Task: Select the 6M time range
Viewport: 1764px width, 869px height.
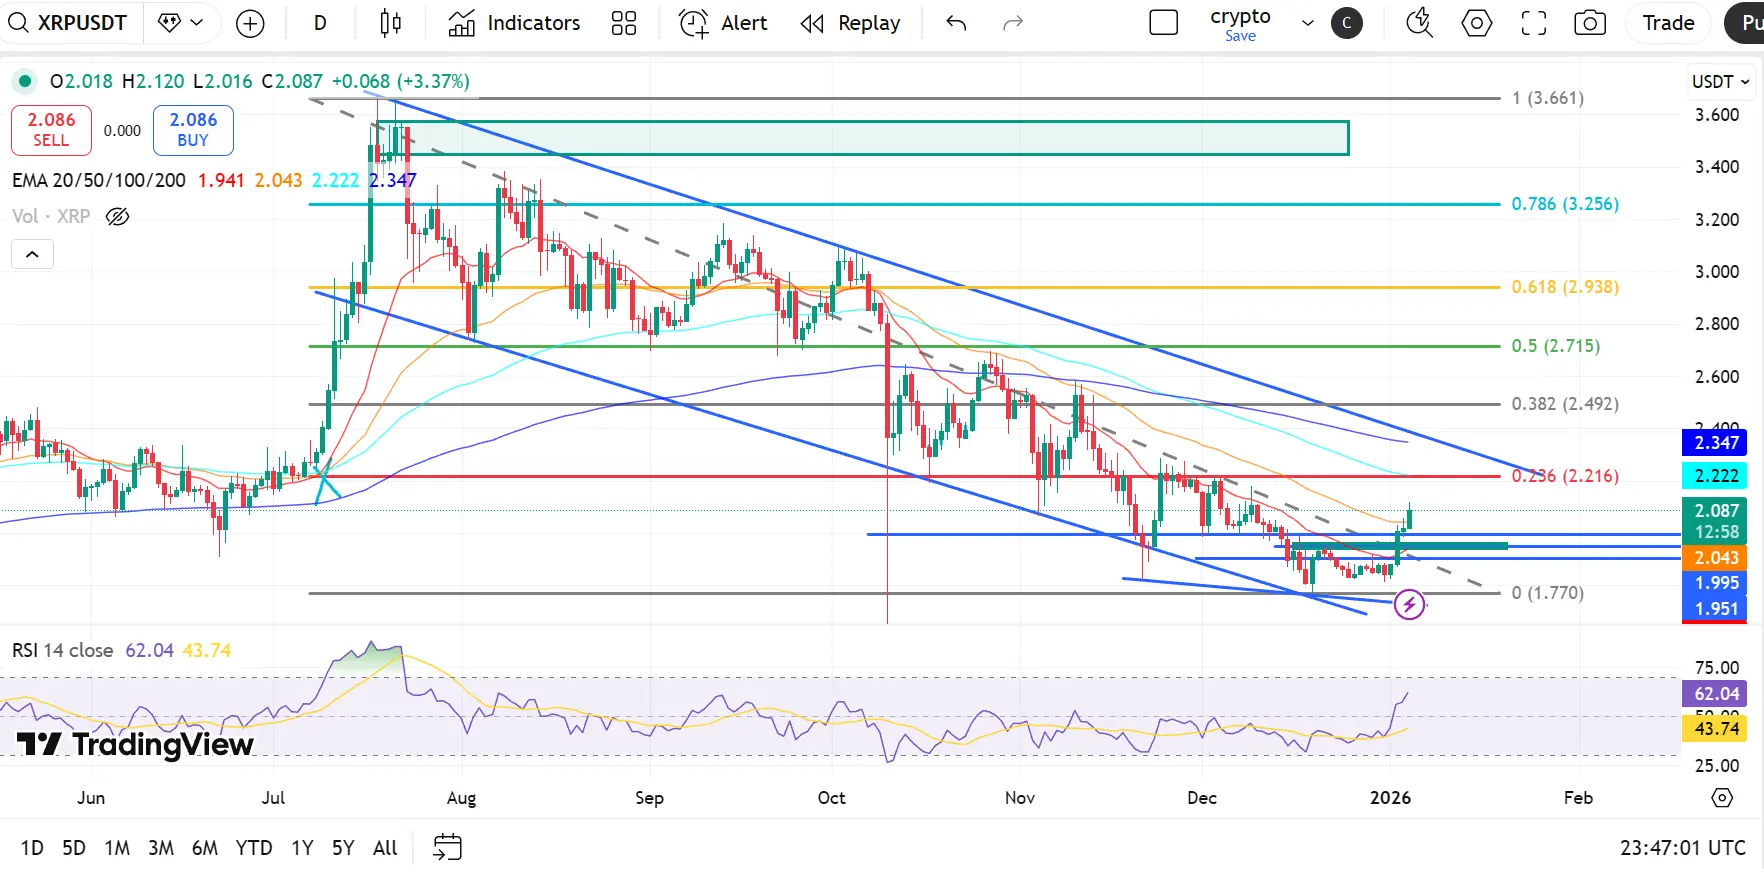Action: click(205, 848)
